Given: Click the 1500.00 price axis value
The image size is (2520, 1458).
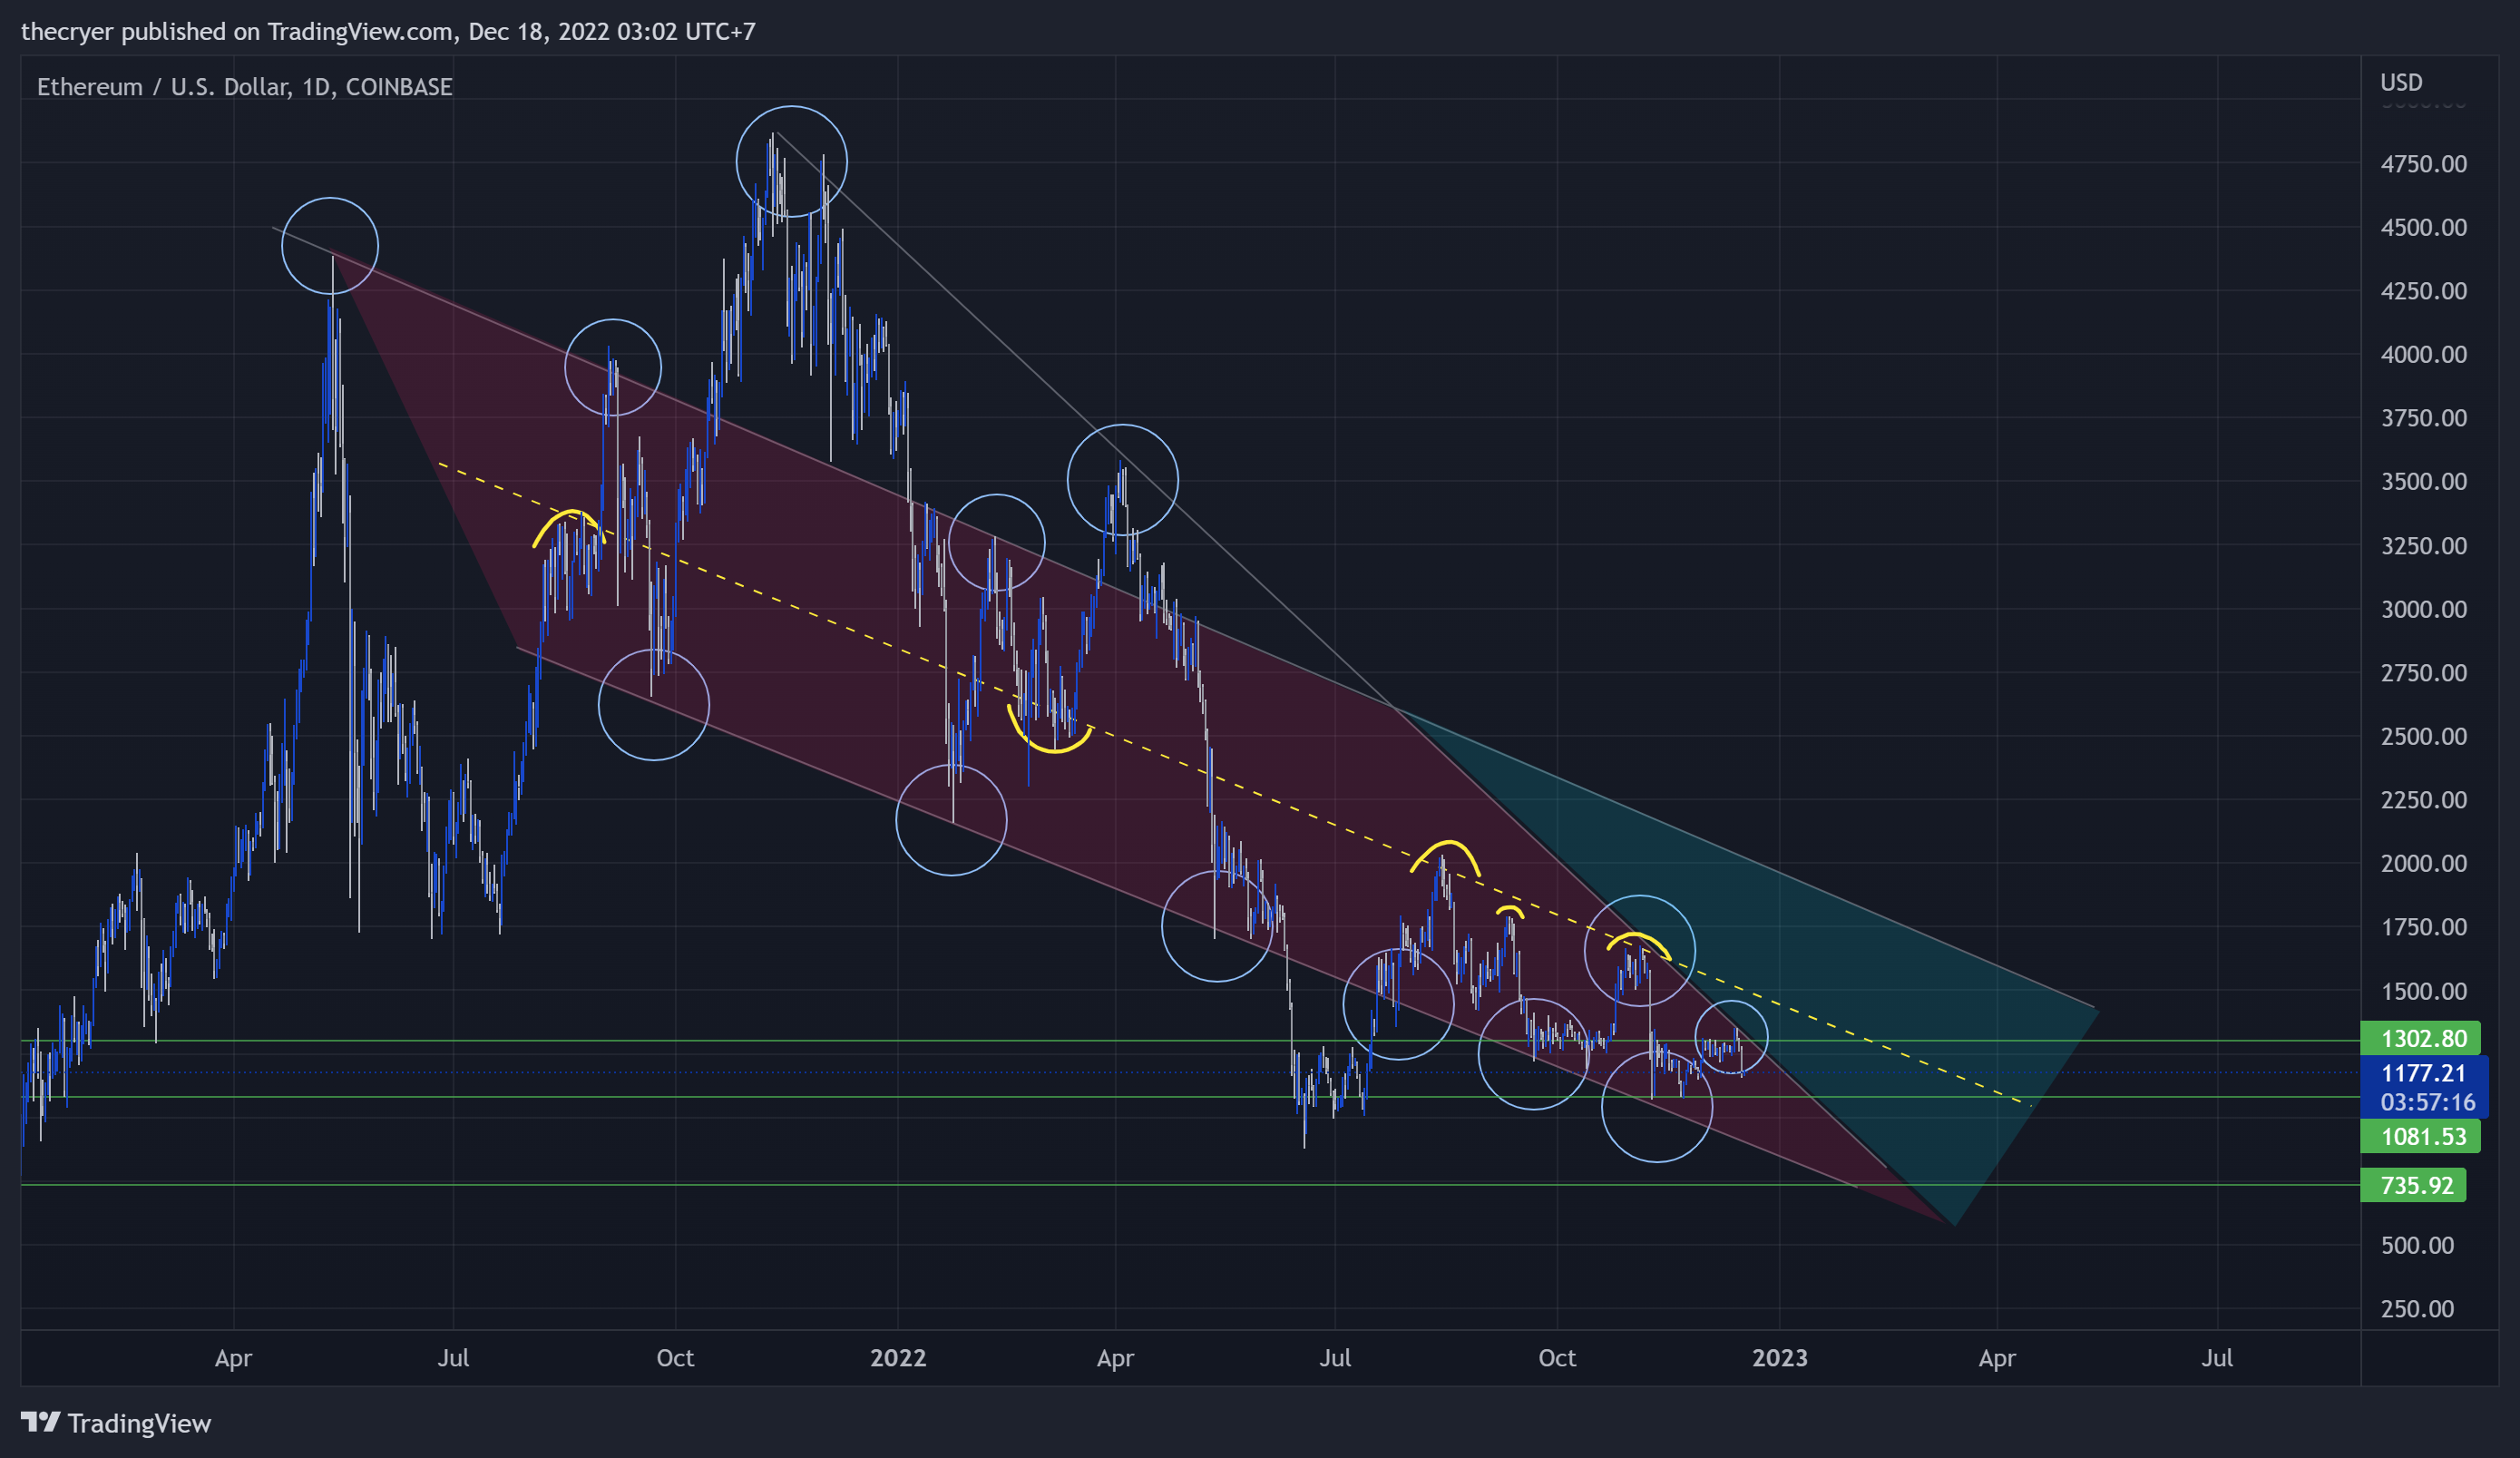Looking at the screenshot, I should click(x=2424, y=991).
